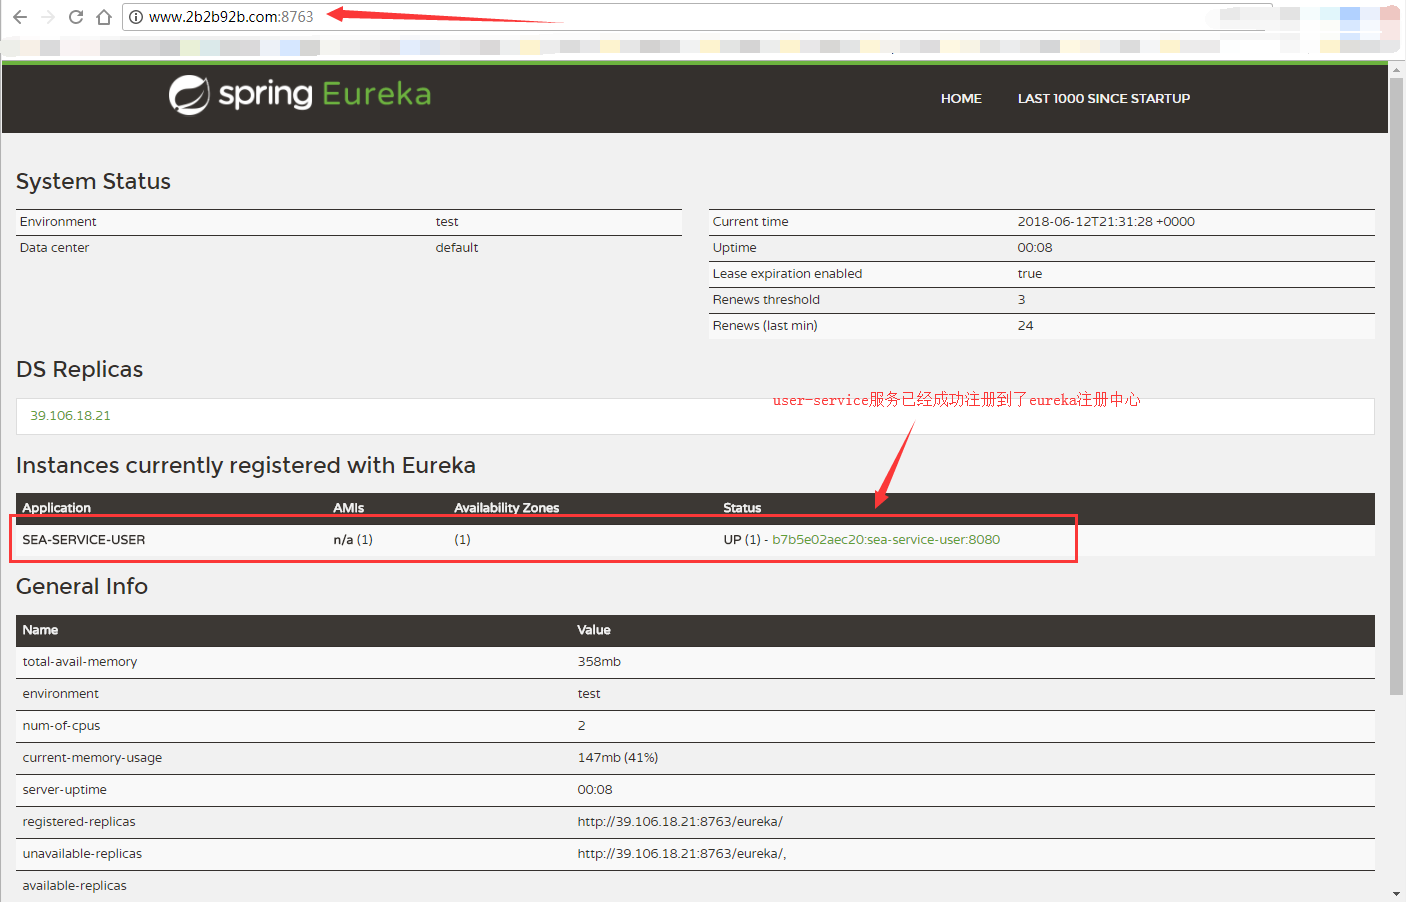The height and width of the screenshot is (902, 1406).
Task: Click the General Info heading
Action: point(82,586)
